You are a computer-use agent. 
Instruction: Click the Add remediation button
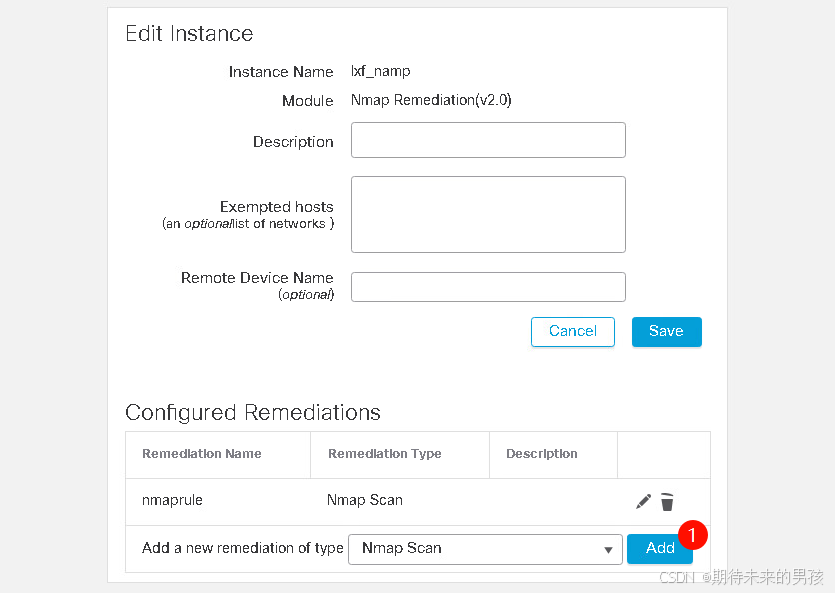point(660,548)
